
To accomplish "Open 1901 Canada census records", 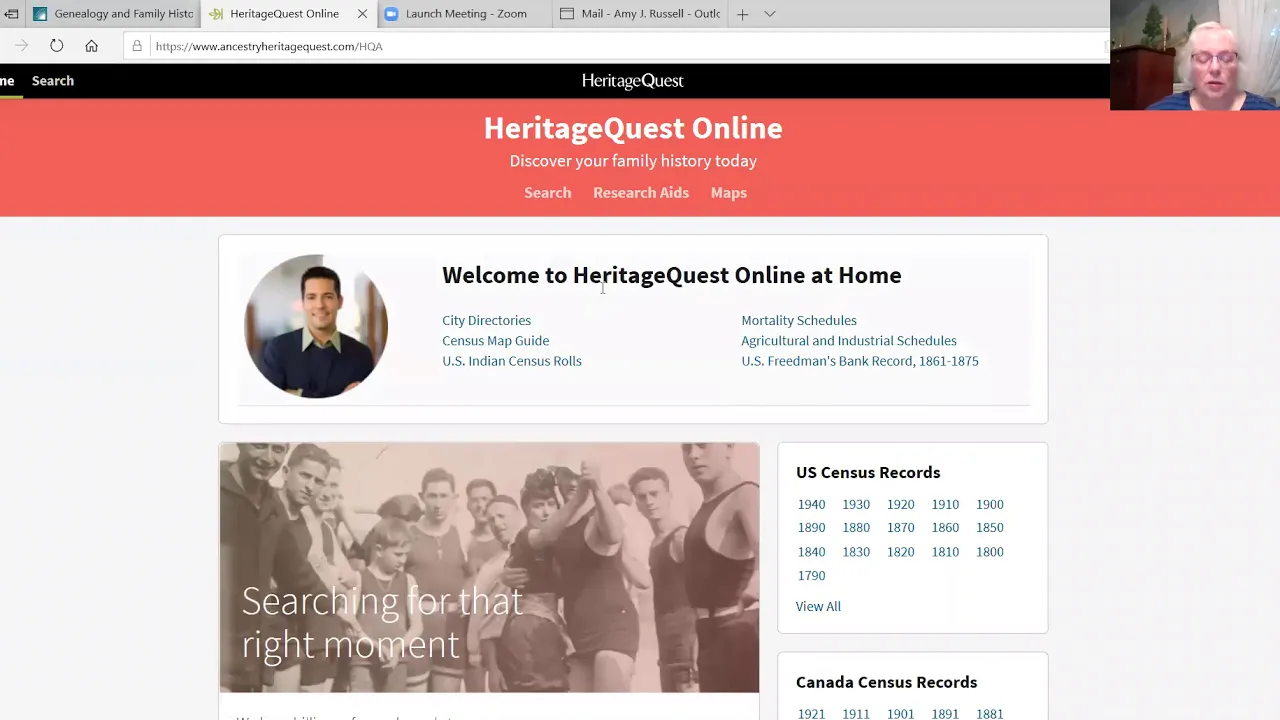I will pyautogui.click(x=901, y=714).
